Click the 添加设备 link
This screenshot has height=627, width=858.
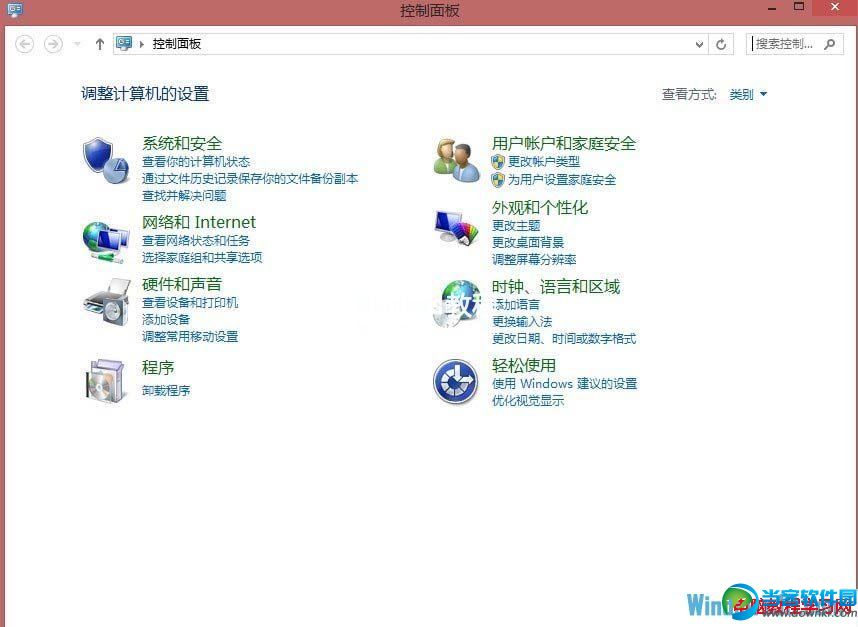(x=166, y=320)
